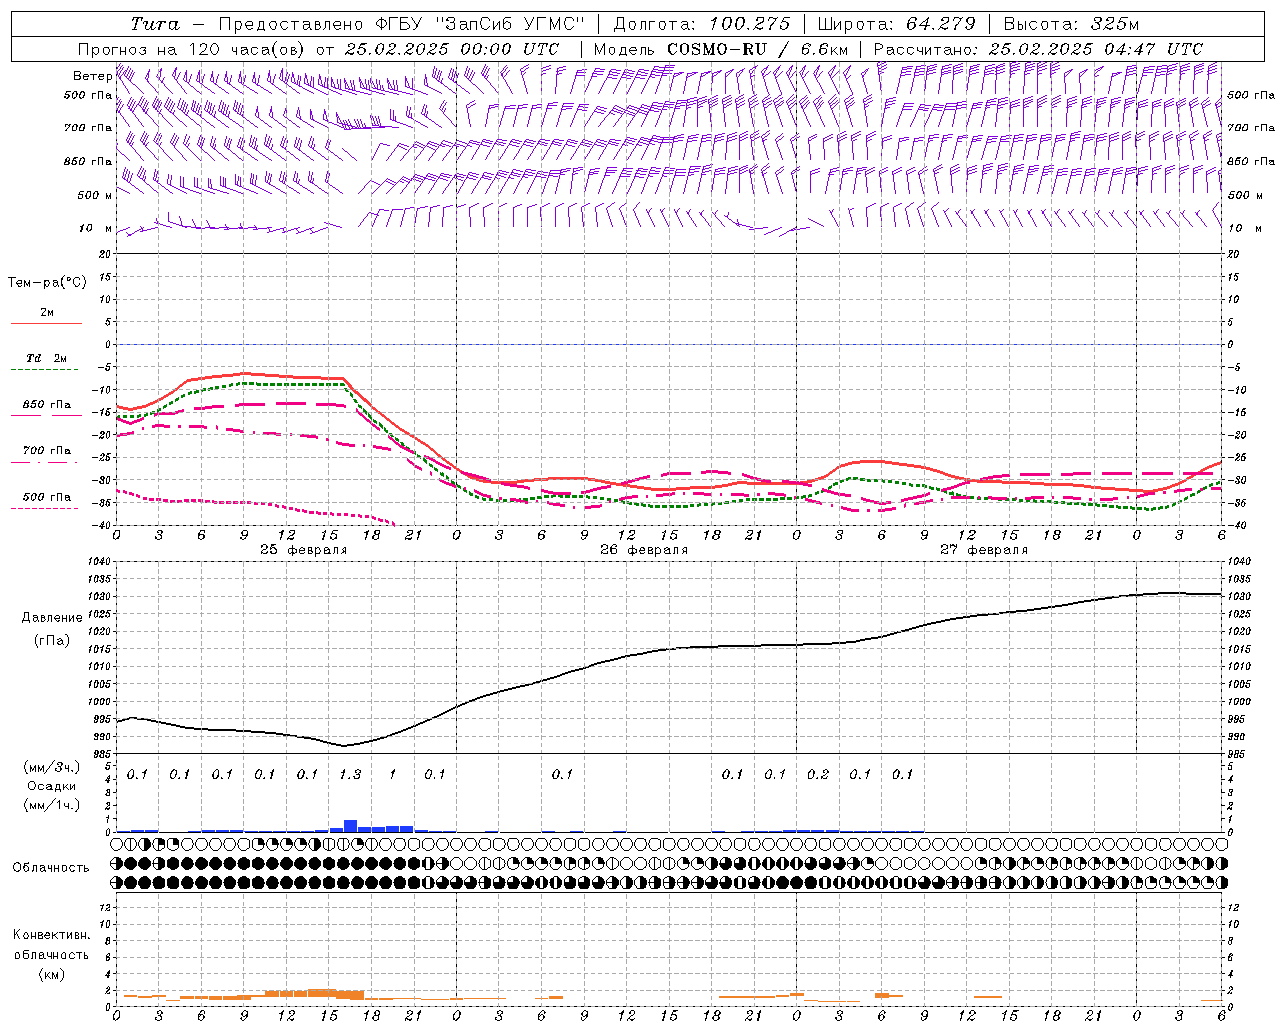Click "Прогноз на 120 часа(ов)" text

tap(193, 49)
